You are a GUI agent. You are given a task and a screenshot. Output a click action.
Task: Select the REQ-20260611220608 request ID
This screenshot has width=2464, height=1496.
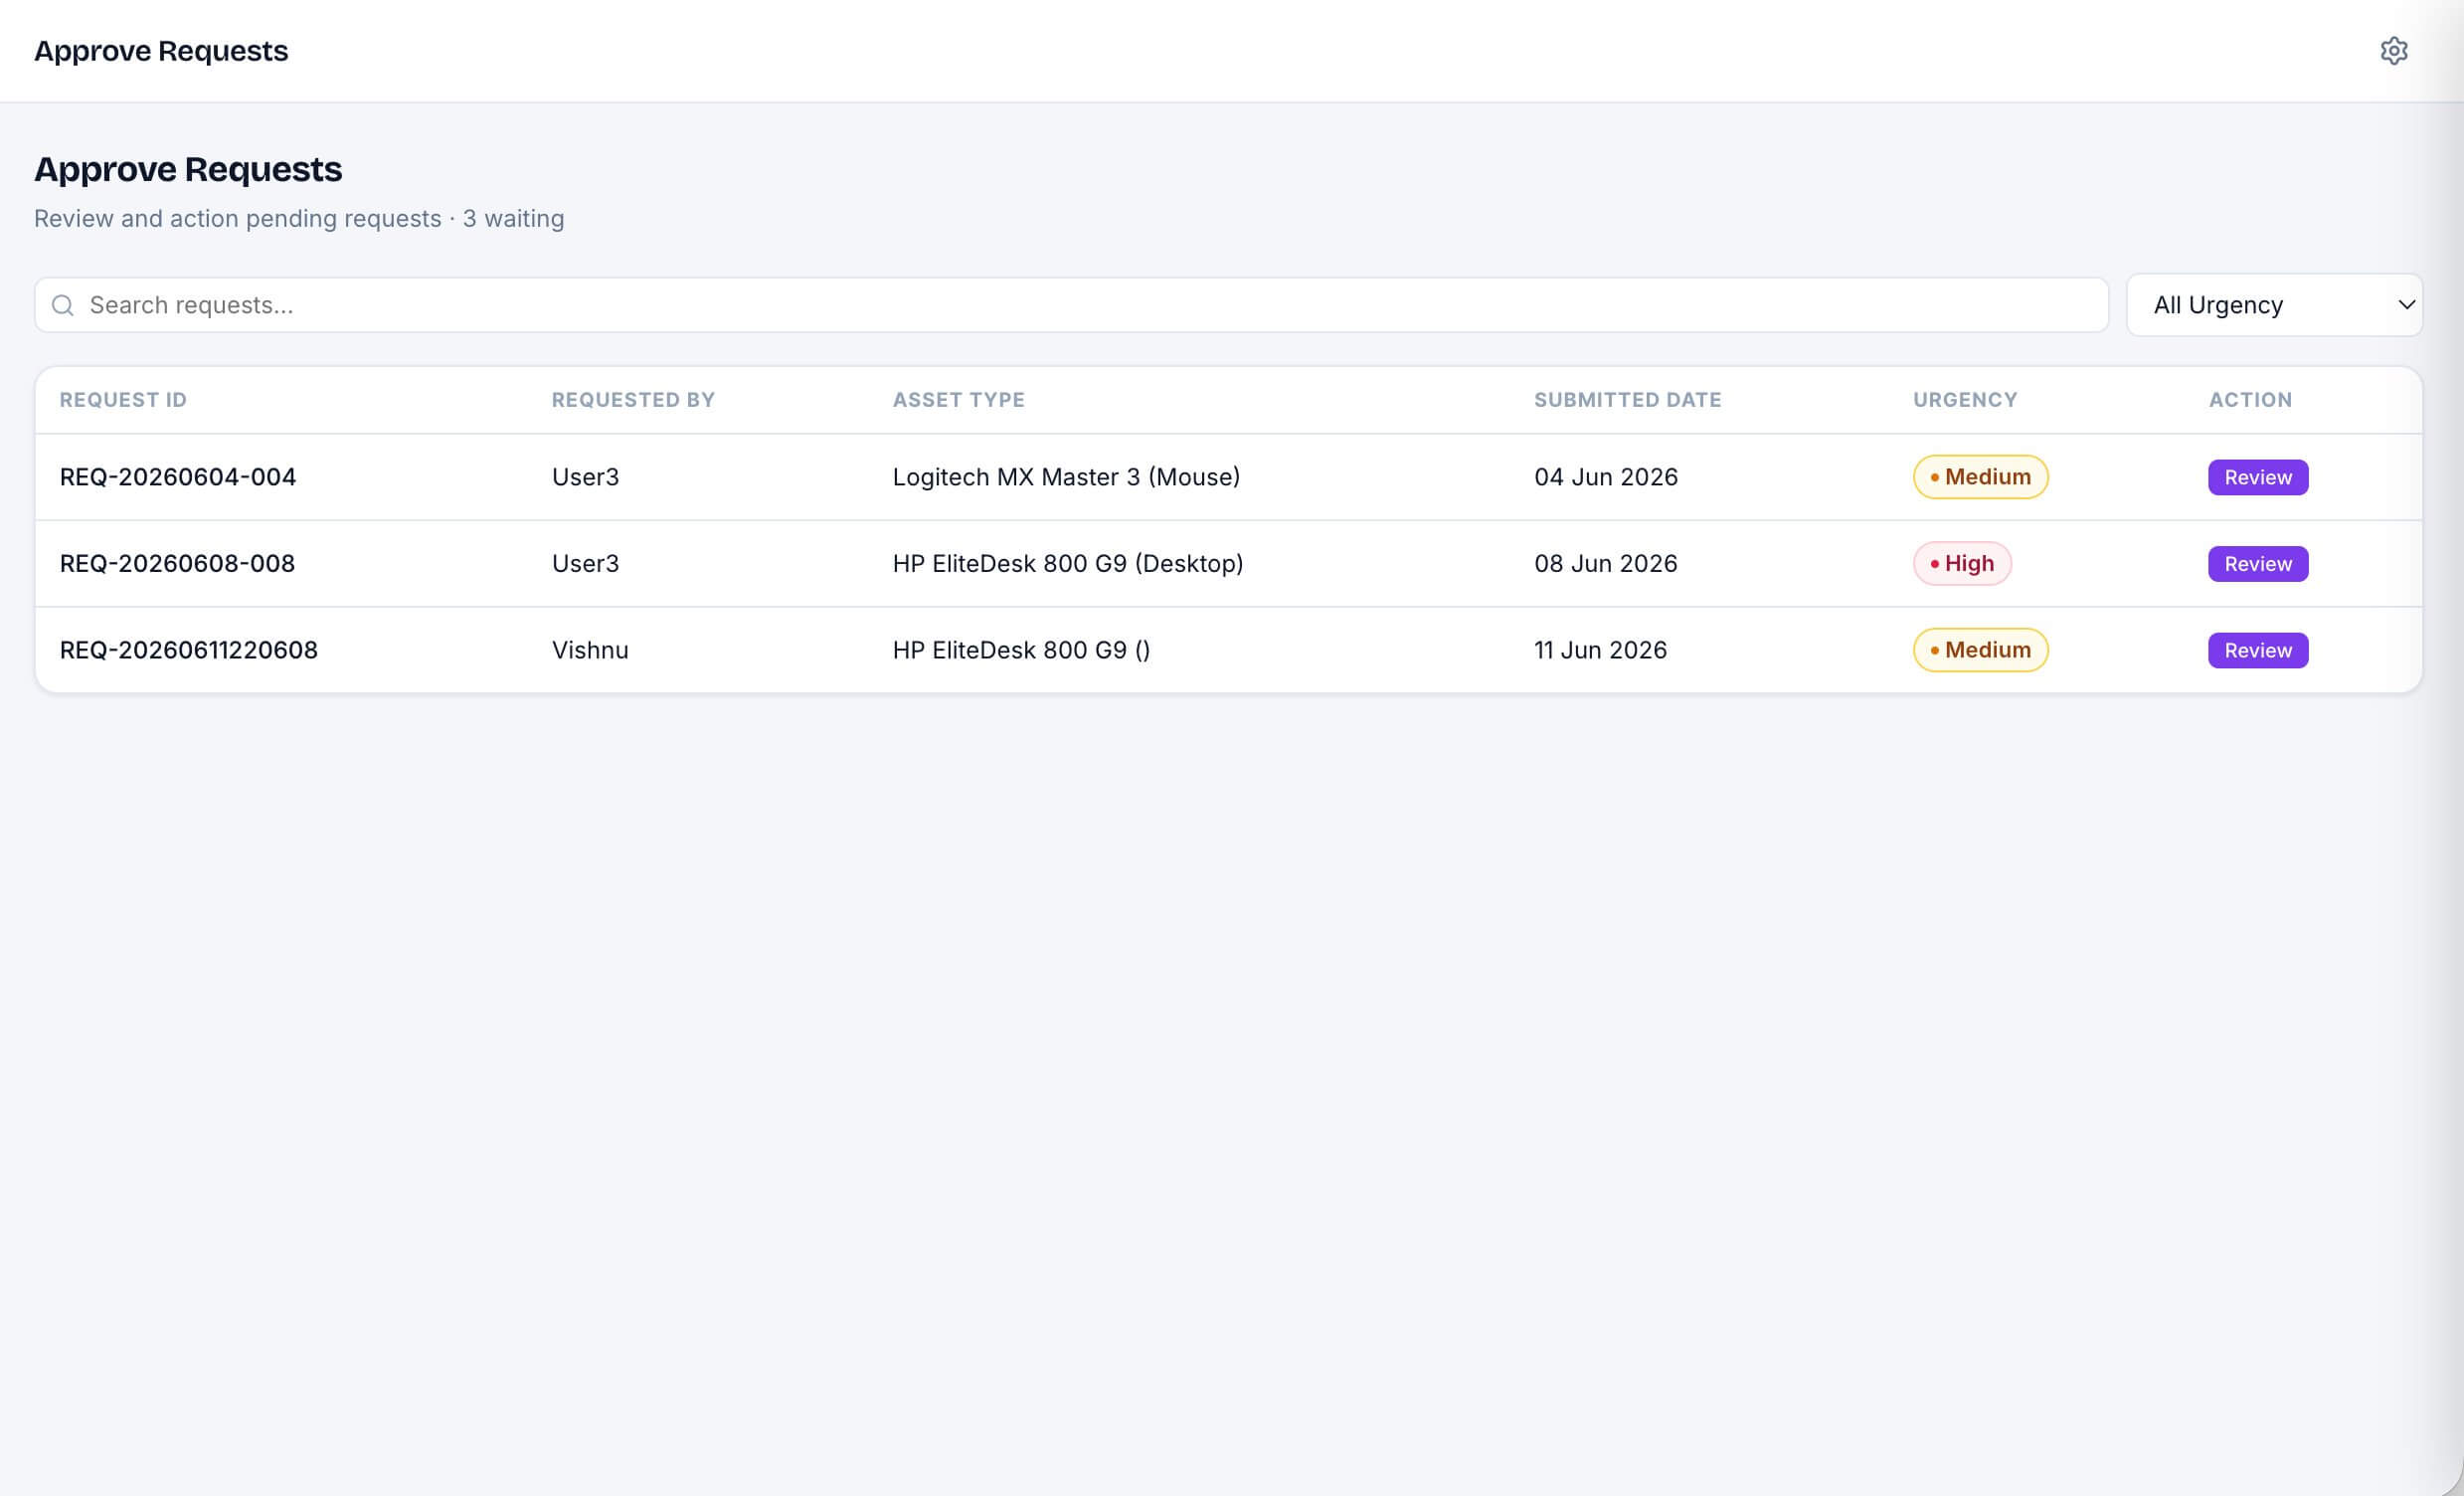click(189, 650)
